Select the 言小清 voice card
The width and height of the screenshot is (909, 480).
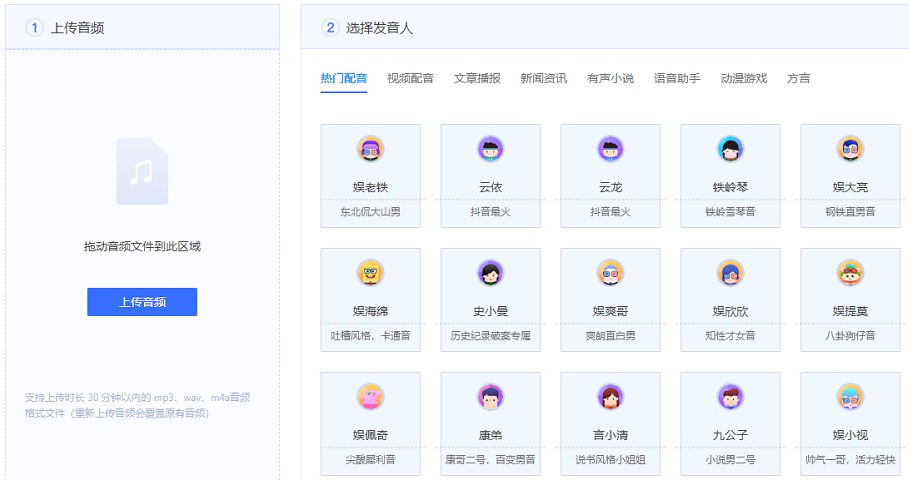pos(610,422)
